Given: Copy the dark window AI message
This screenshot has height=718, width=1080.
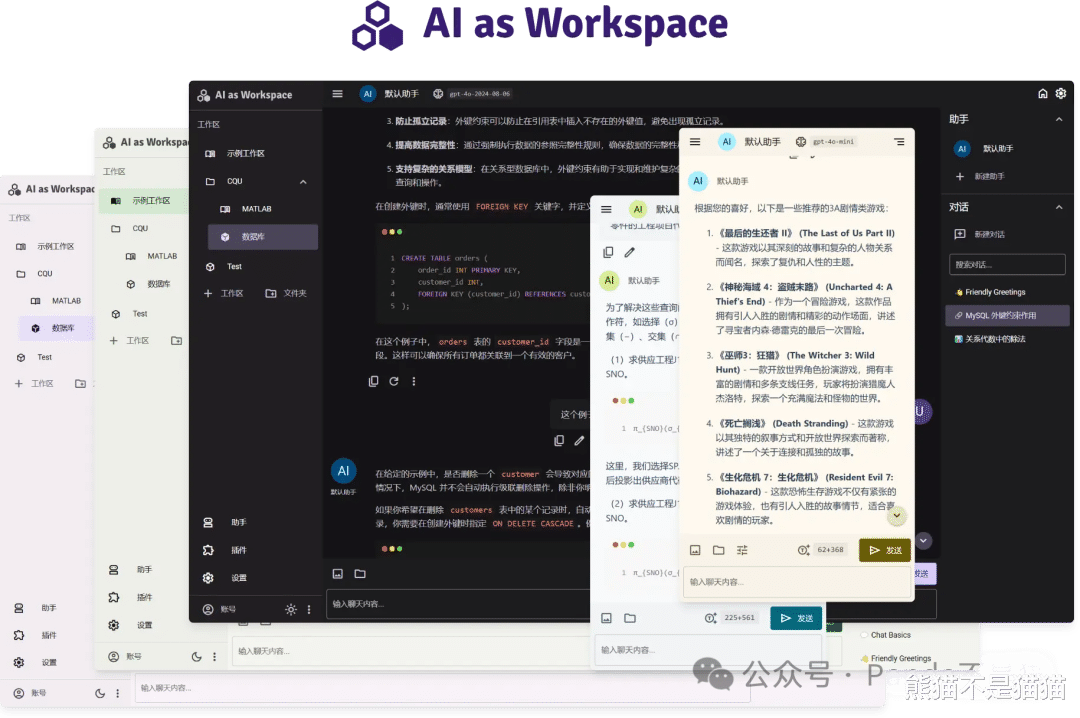Looking at the screenshot, I should (x=373, y=381).
